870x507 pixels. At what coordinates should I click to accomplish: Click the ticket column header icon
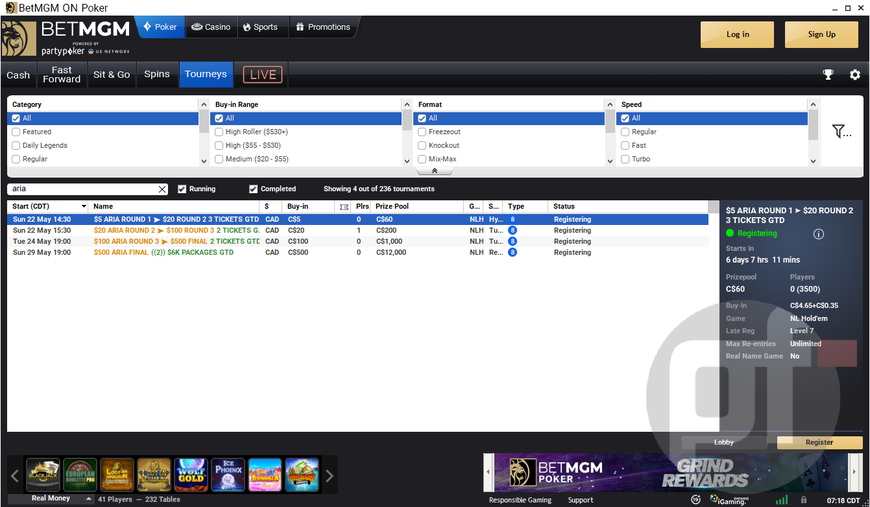click(x=344, y=207)
